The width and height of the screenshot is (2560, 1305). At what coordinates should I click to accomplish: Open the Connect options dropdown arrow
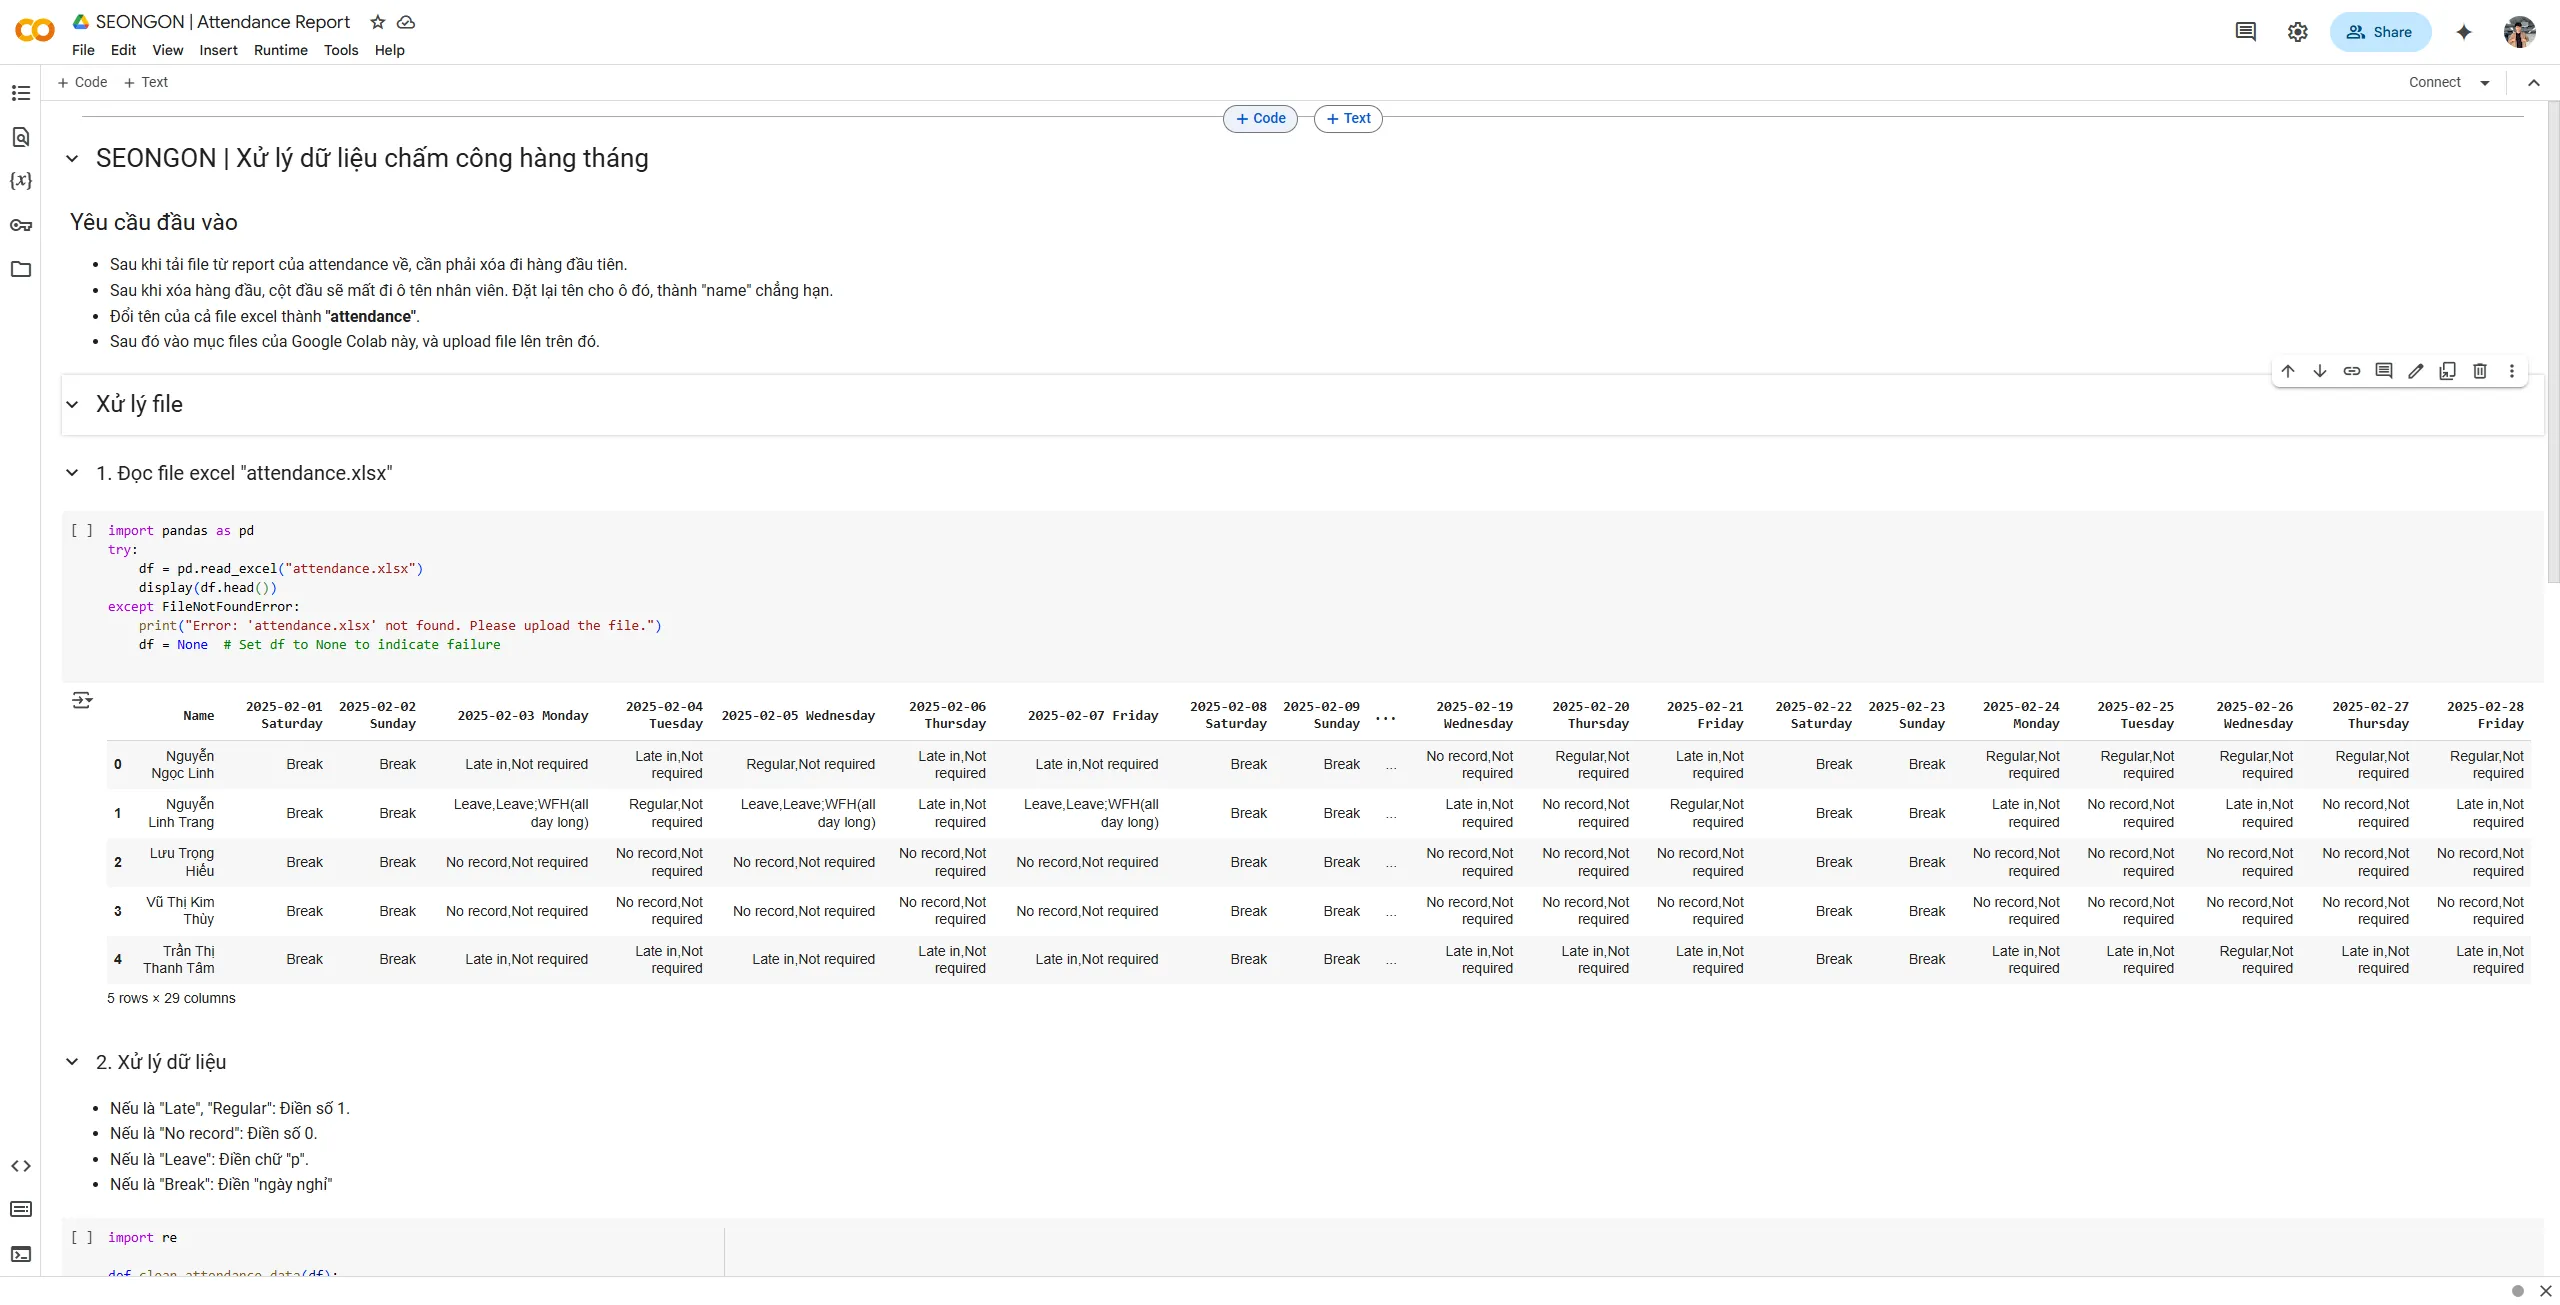[2485, 83]
